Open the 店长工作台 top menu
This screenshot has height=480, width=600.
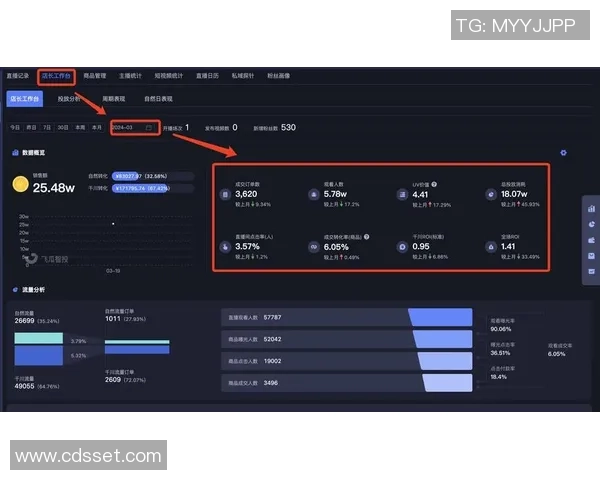pos(56,75)
